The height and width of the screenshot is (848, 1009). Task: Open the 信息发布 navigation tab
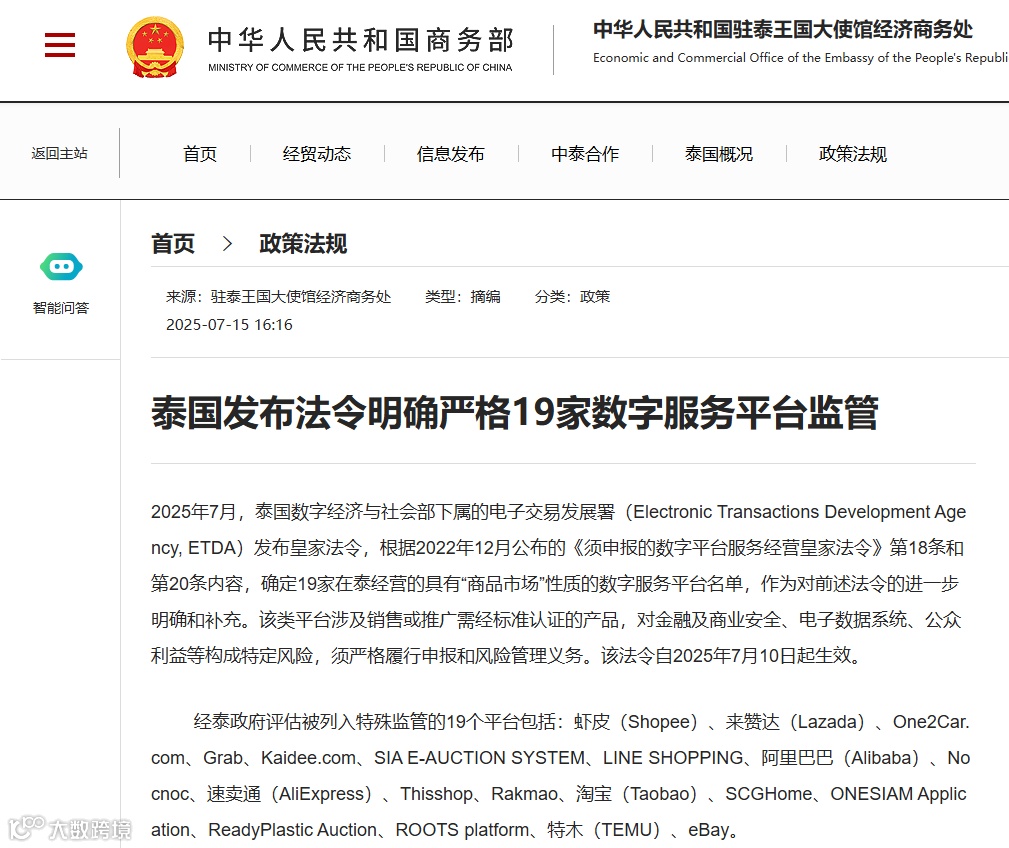click(x=450, y=154)
